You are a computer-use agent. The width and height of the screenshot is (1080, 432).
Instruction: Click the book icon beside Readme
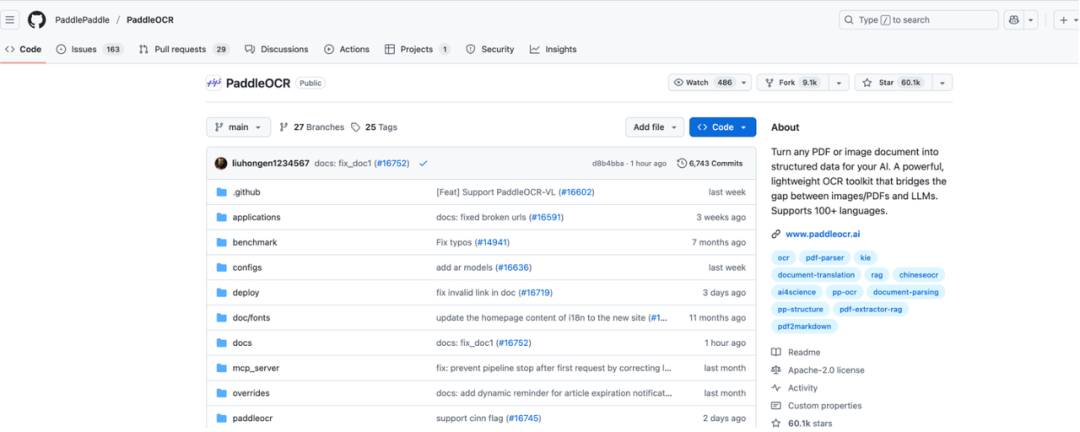[776, 352]
